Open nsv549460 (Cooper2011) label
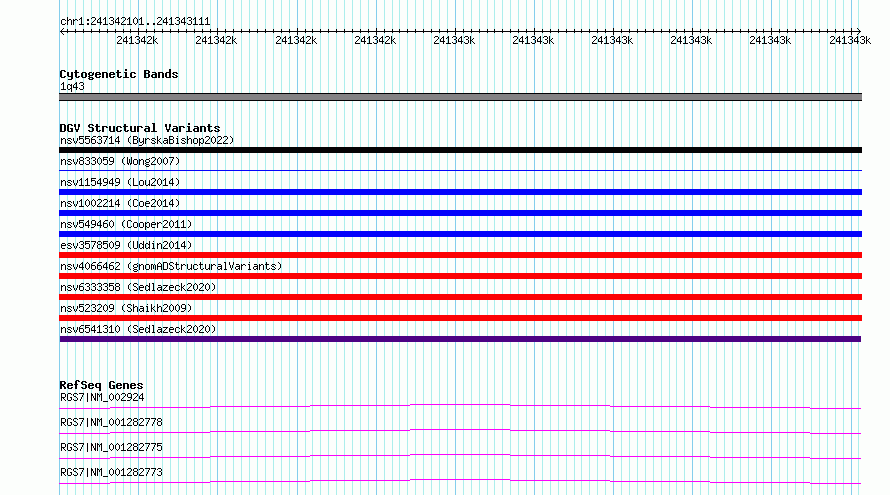890x495 pixels. (126, 224)
